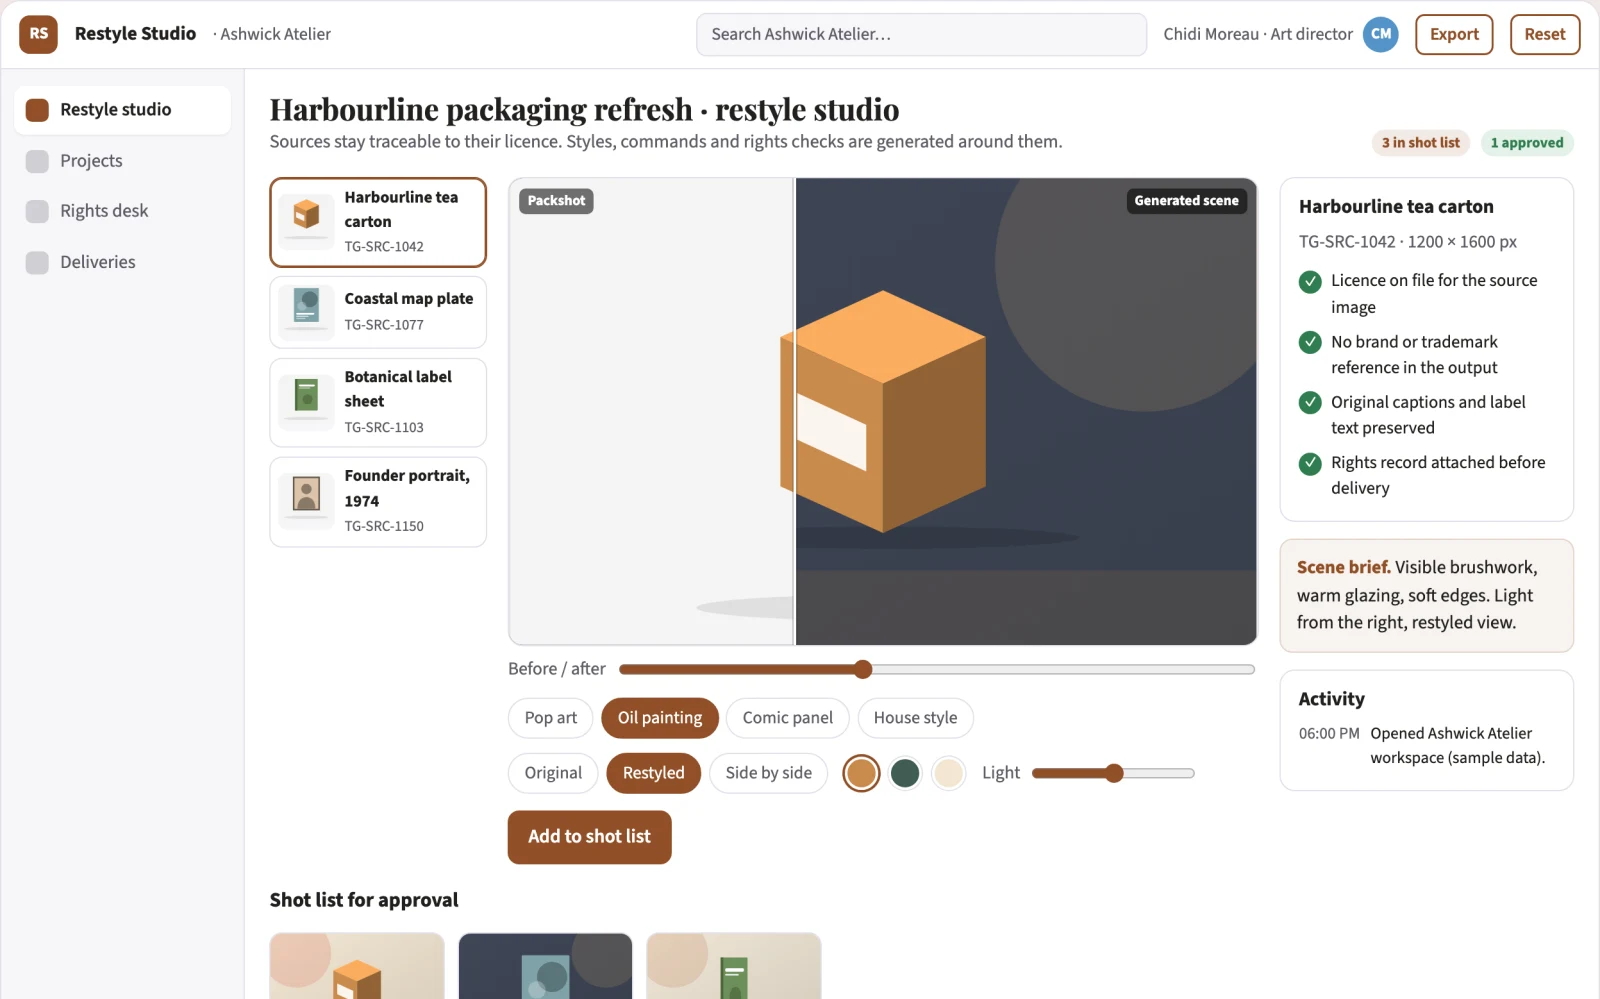Click the Restyle studio sidebar icon
This screenshot has height=999, width=1600.
click(37, 110)
